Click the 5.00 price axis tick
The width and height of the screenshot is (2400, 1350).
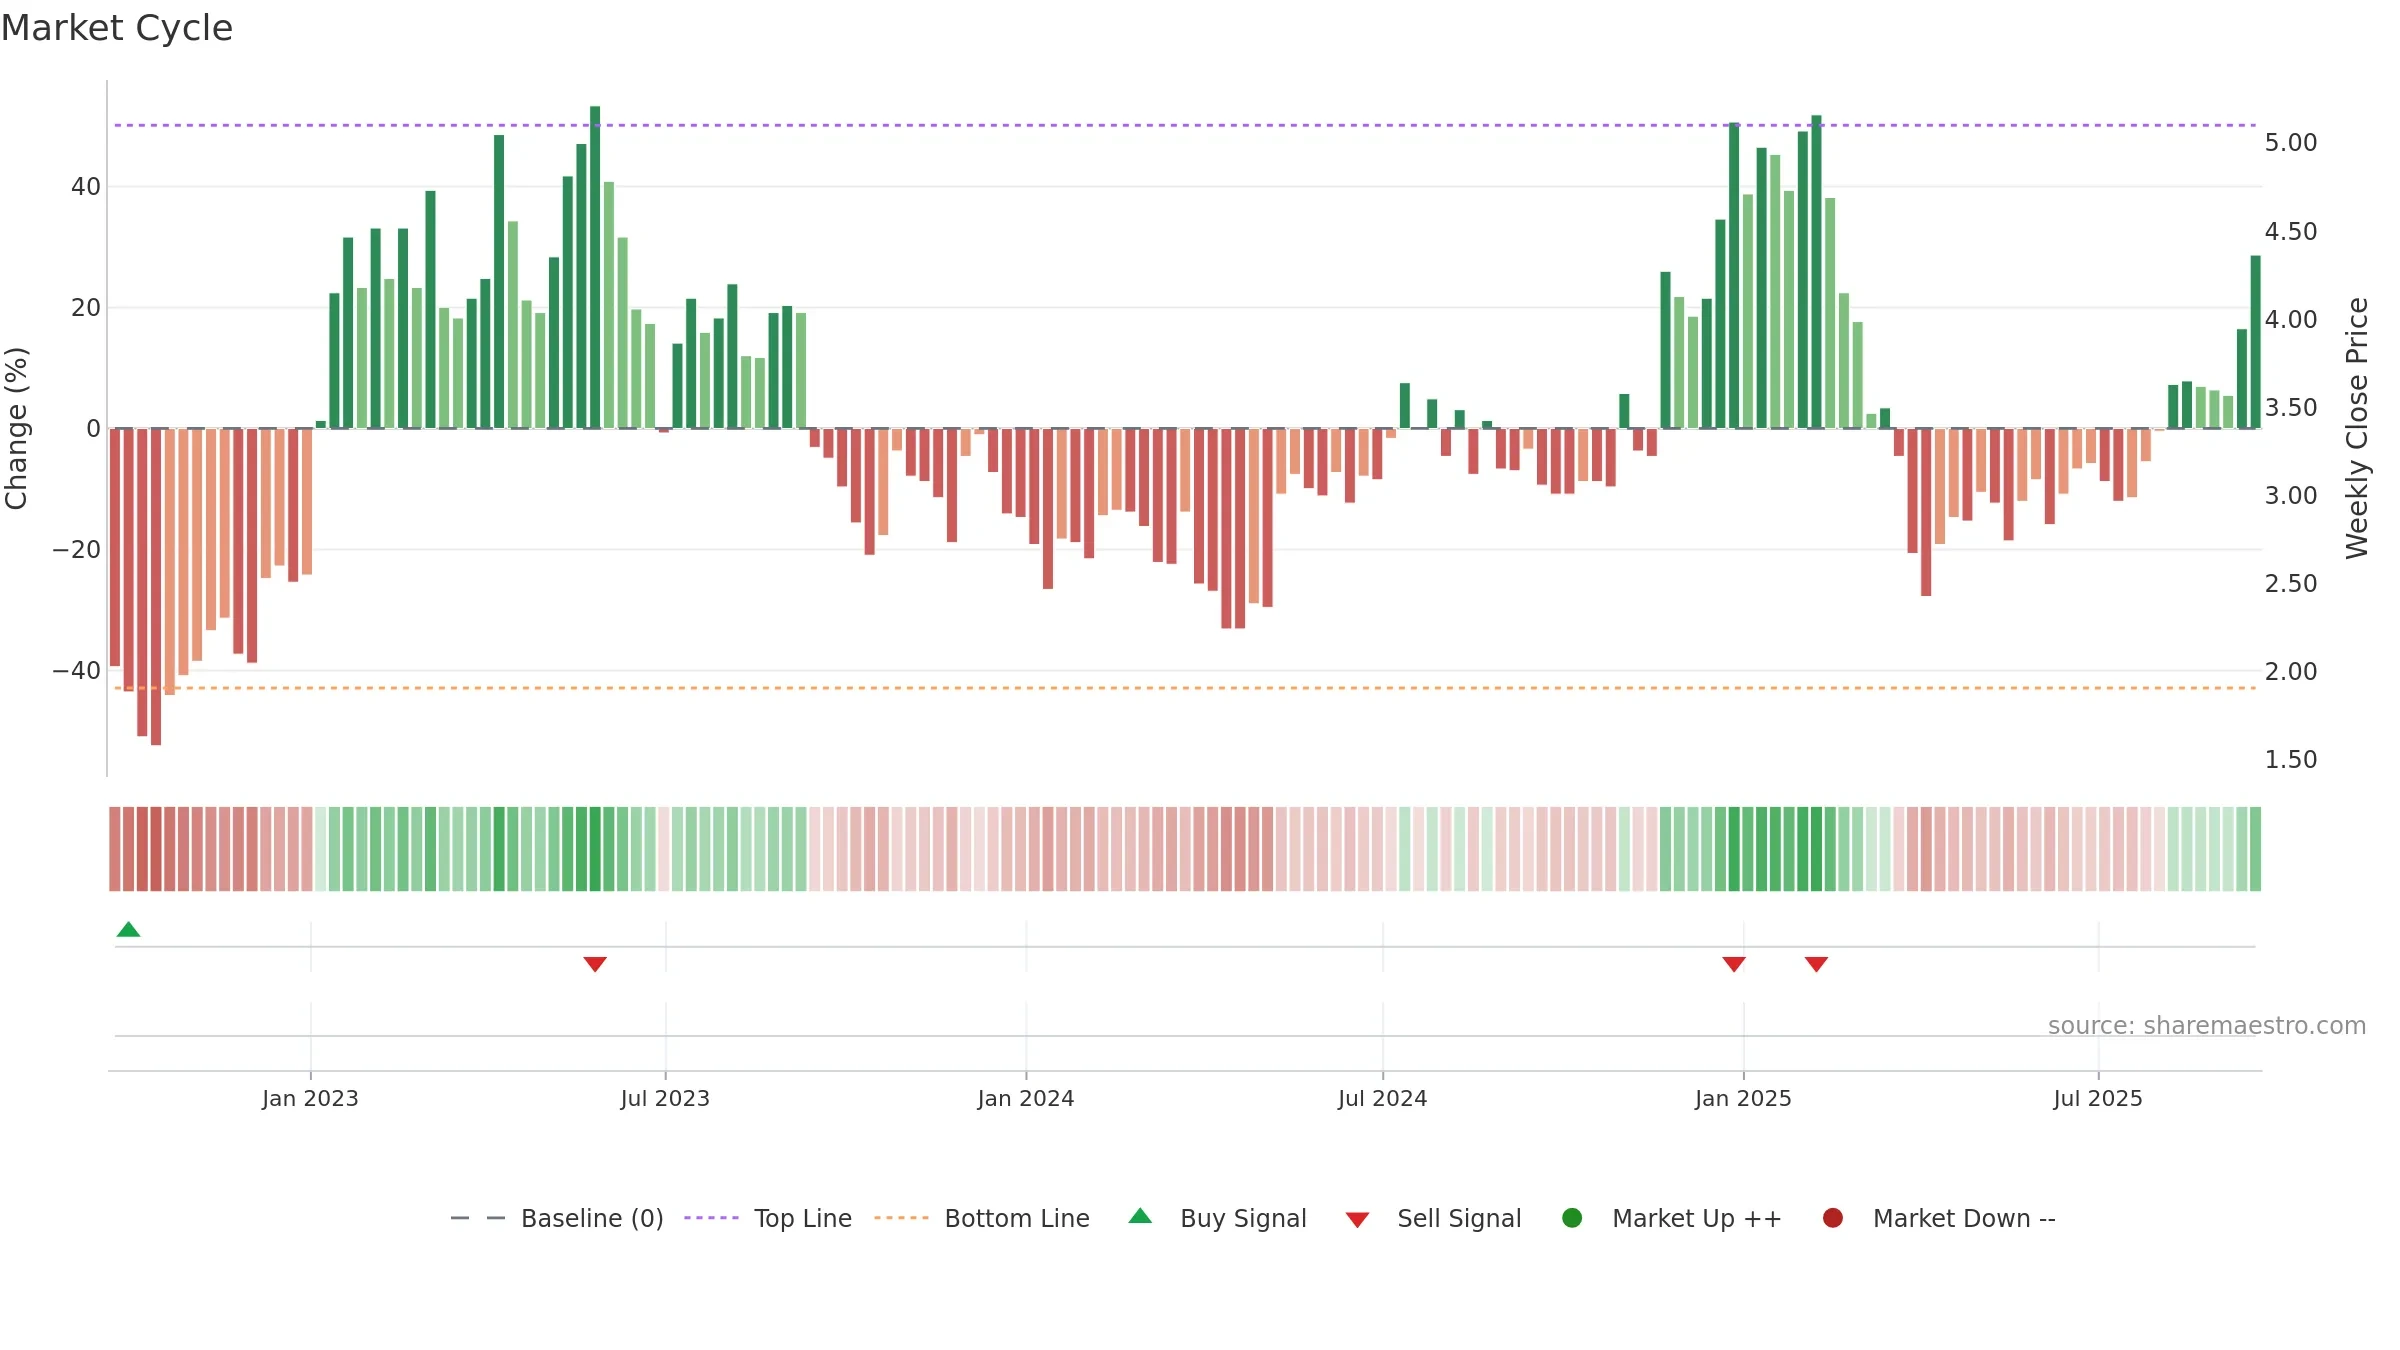(x=2291, y=143)
